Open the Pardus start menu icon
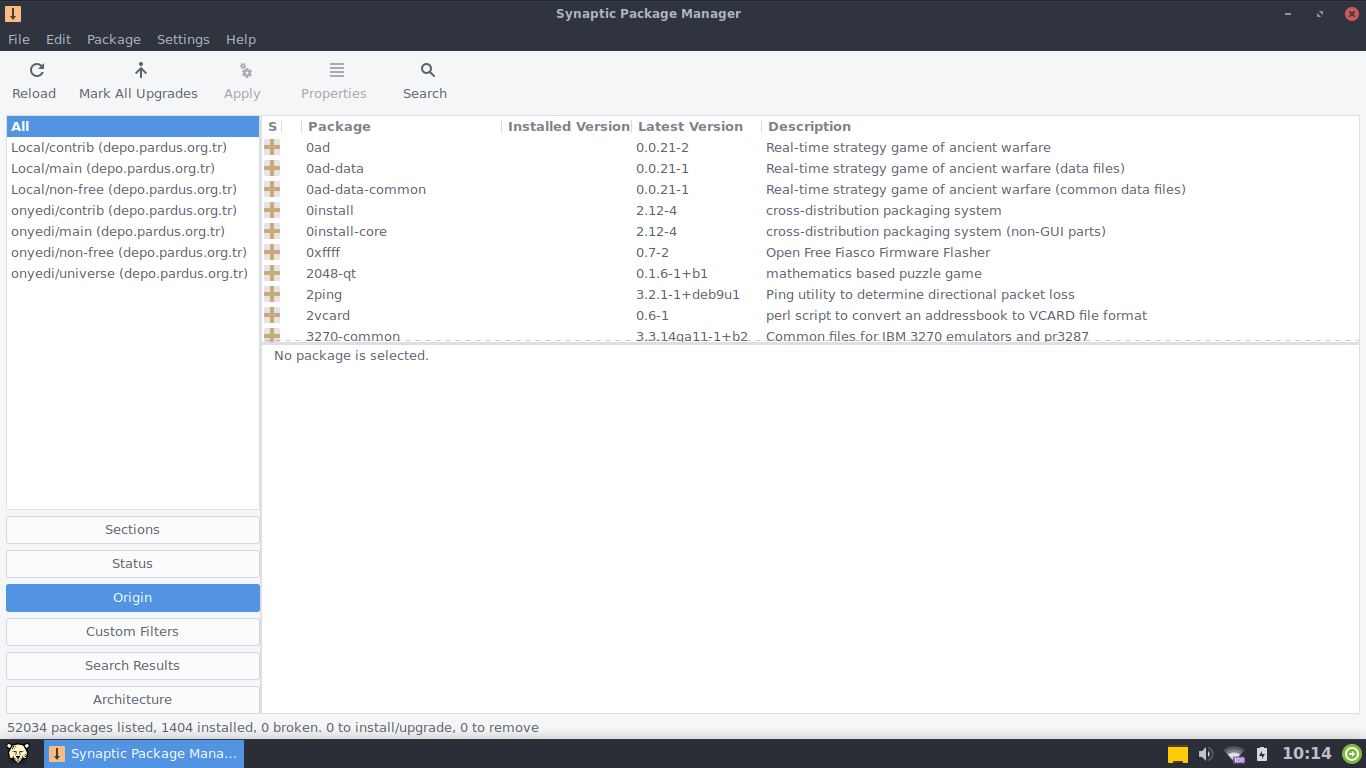The height and width of the screenshot is (768, 1366). (x=19, y=754)
